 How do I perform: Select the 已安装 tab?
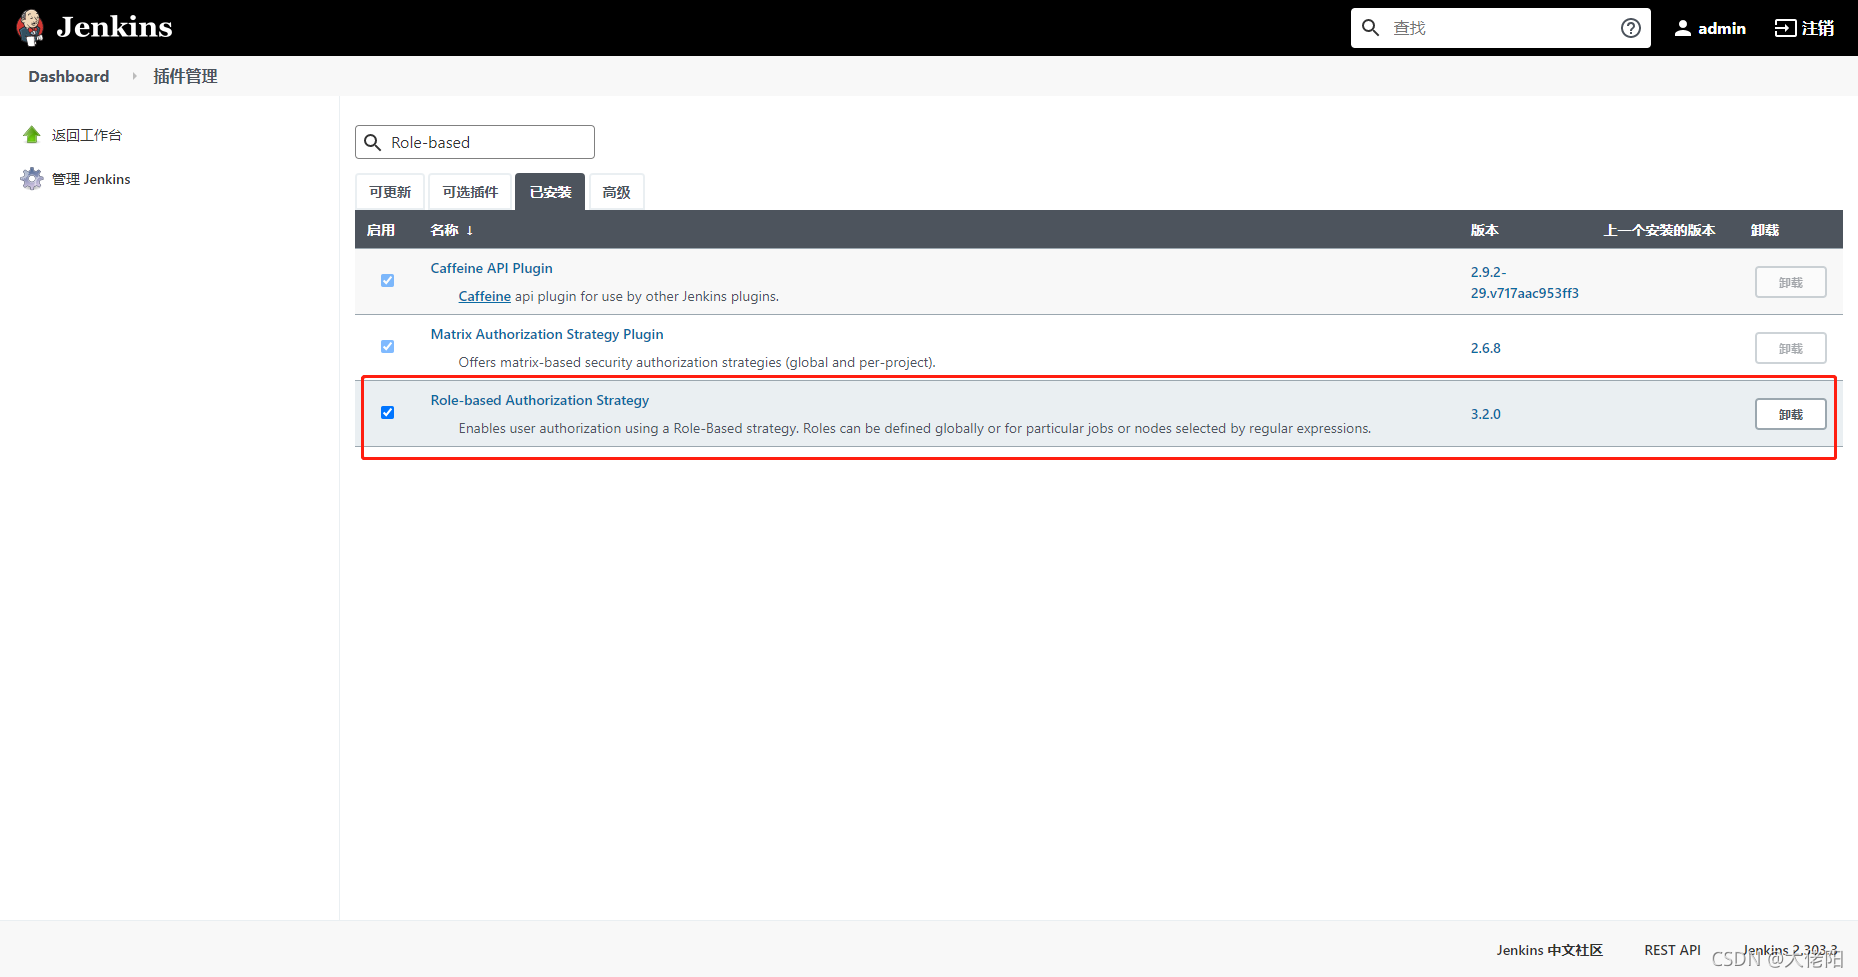(x=550, y=192)
